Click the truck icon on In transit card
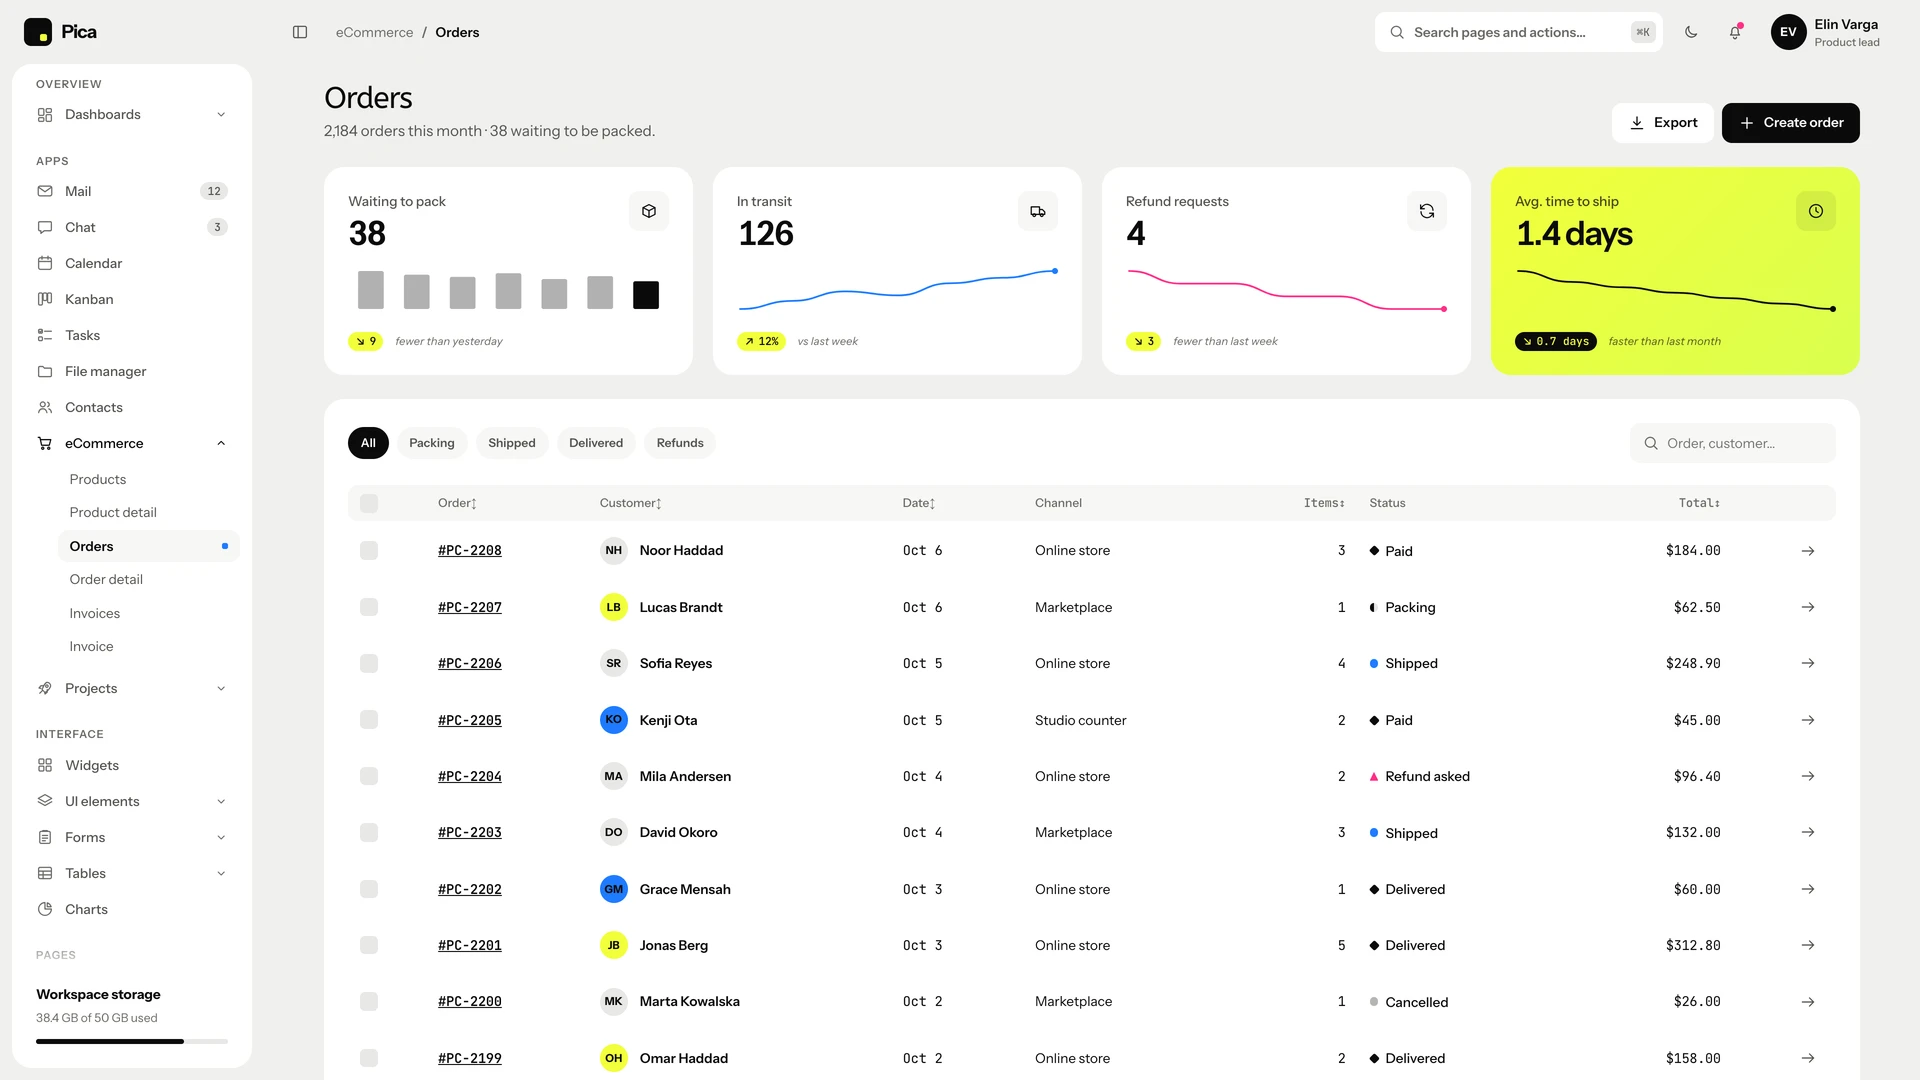1920x1080 pixels. (1038, 211)
